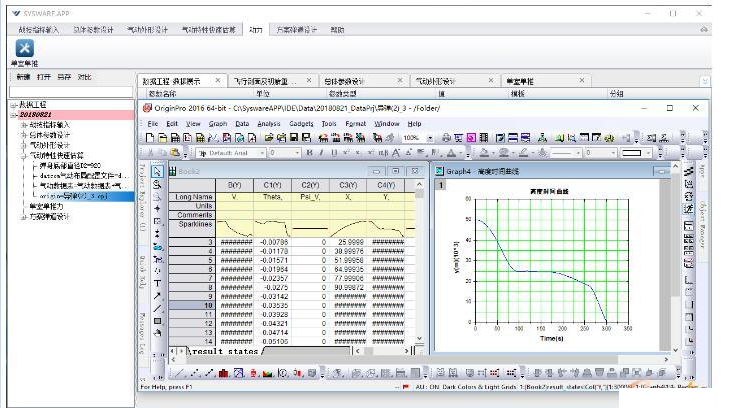Toggle Subscript formatting
Screen dimensions: 729x408
[x=358, y=152]
